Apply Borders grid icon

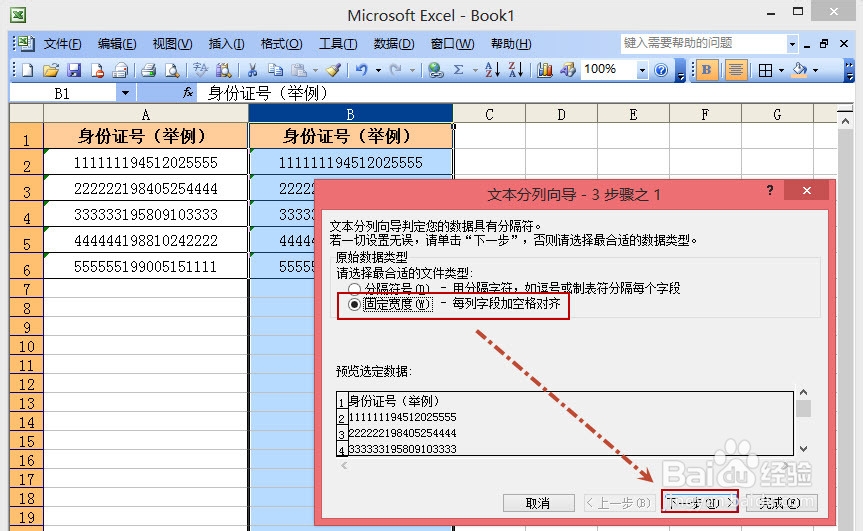click(x=765, y=70)
